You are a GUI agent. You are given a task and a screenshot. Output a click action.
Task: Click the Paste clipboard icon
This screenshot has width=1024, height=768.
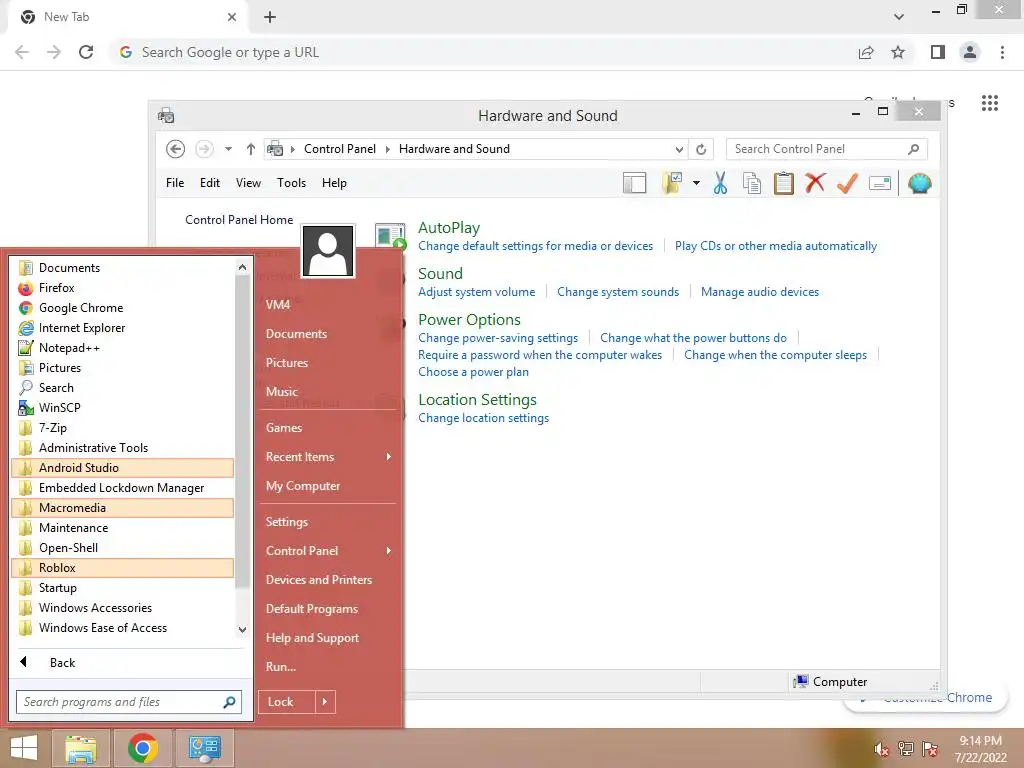(x=784, y=184)
